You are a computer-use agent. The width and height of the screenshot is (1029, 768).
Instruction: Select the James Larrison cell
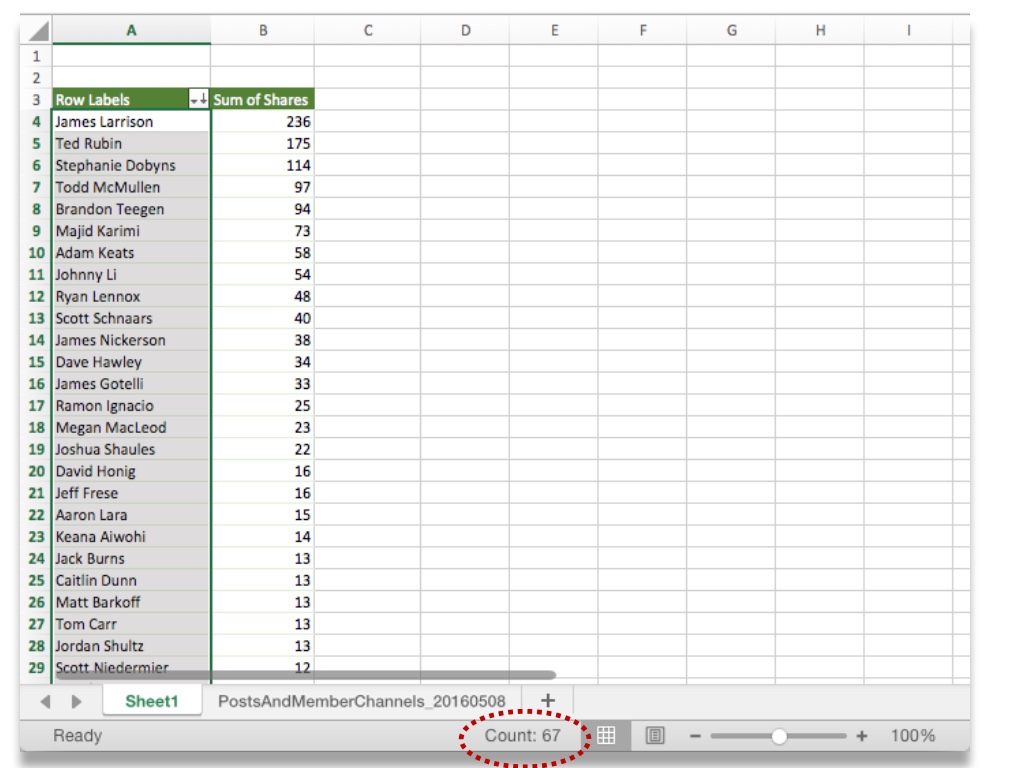tap(131, 121)
